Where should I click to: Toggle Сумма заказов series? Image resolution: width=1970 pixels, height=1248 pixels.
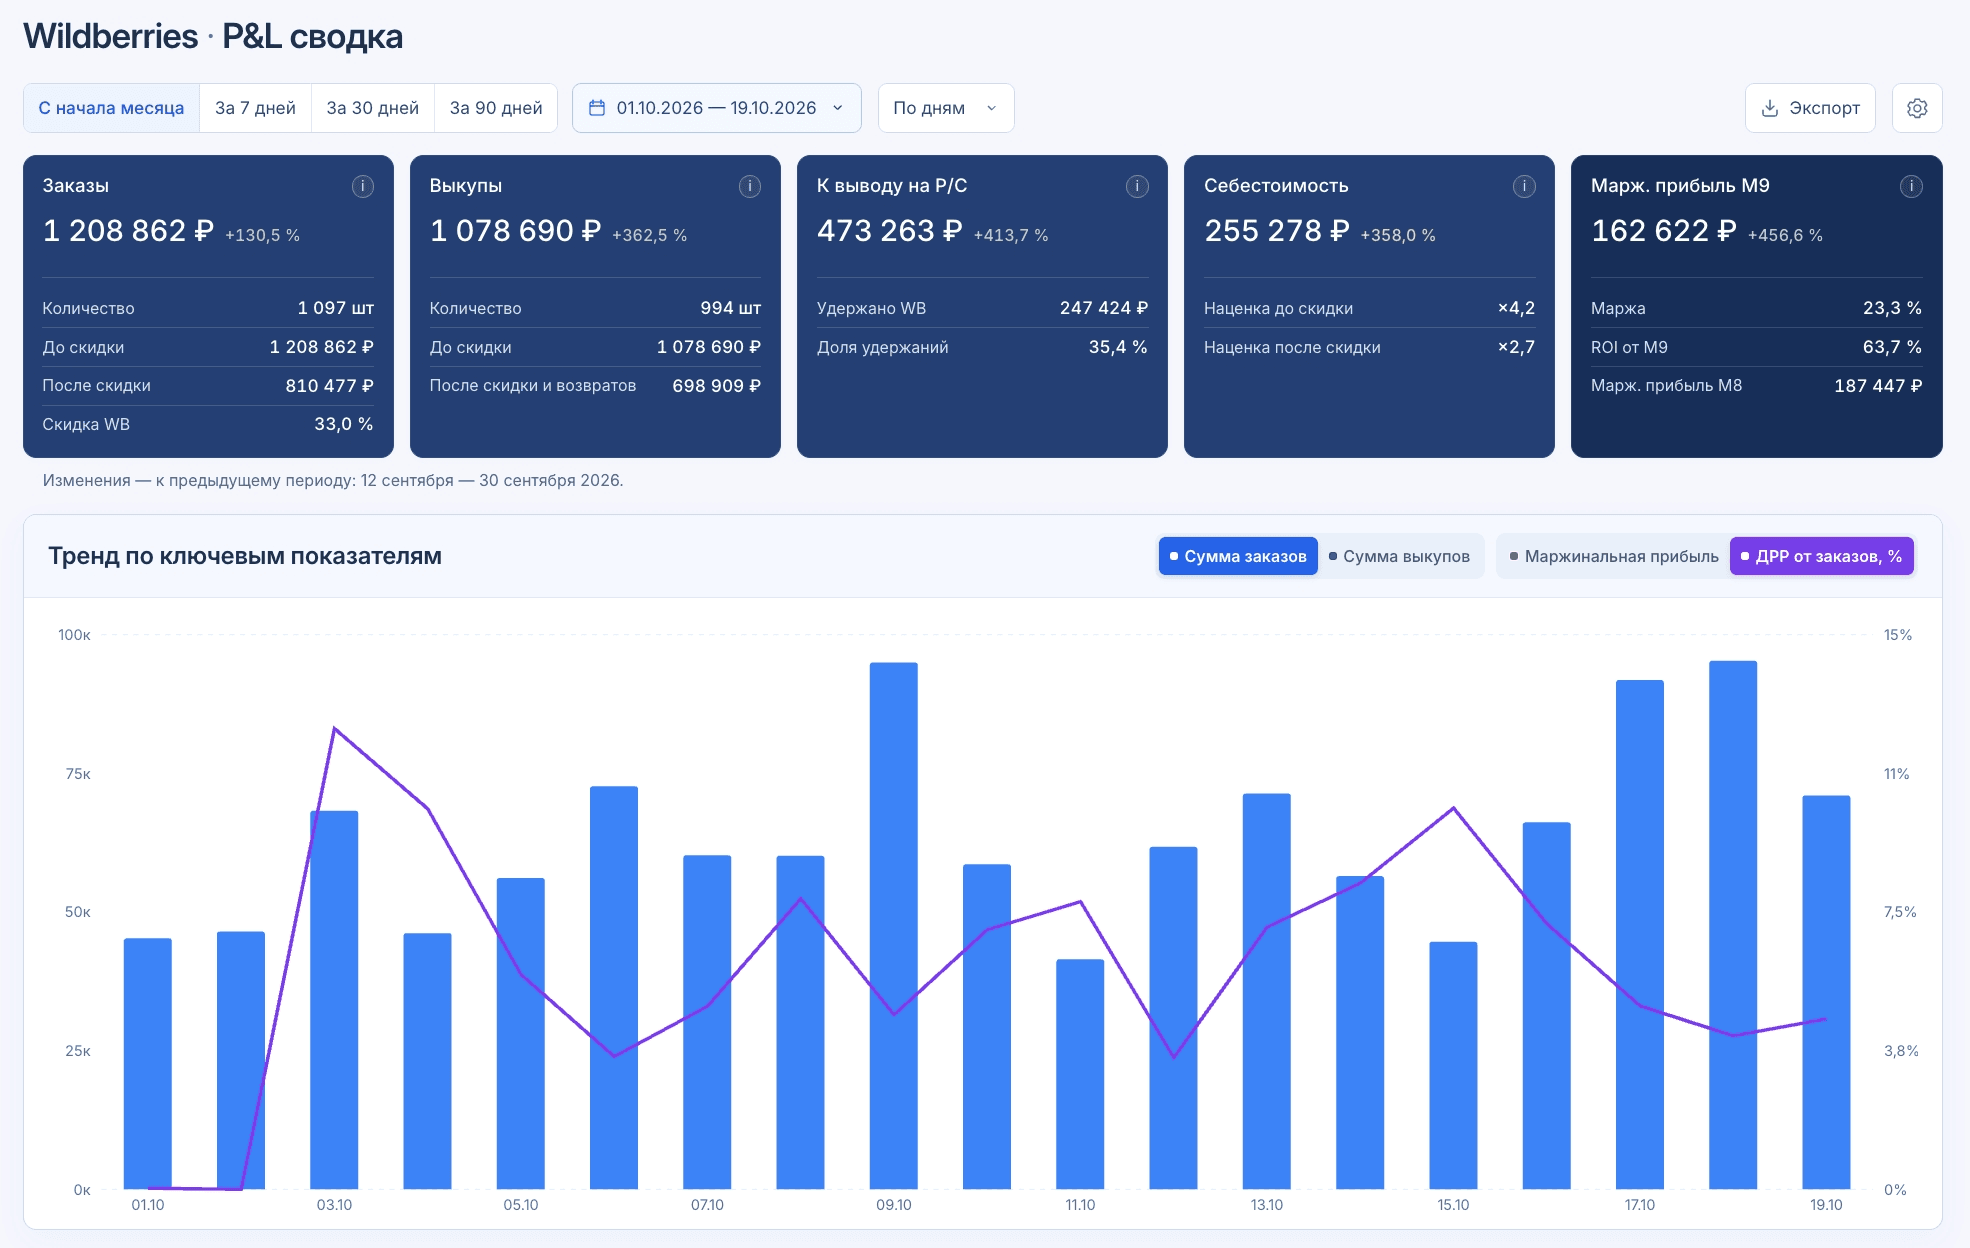click(x=1238, y=556)
